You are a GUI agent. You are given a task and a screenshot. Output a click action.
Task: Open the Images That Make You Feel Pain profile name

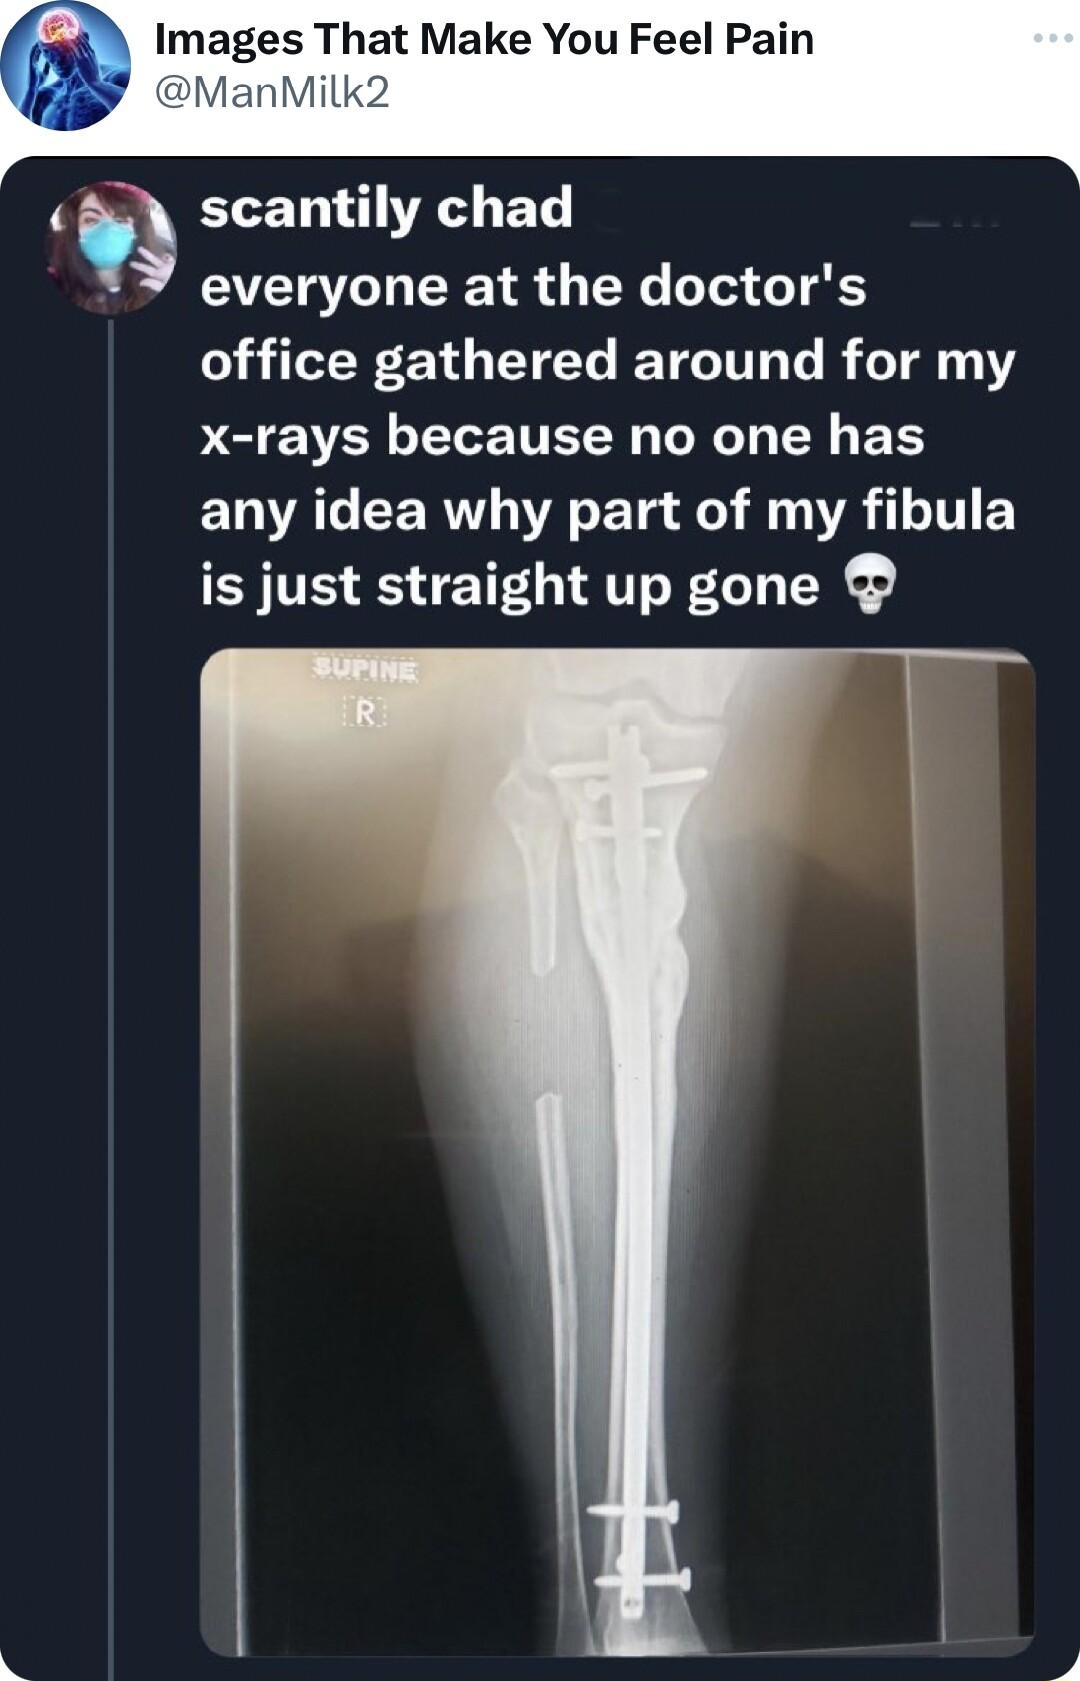(484, 39)
